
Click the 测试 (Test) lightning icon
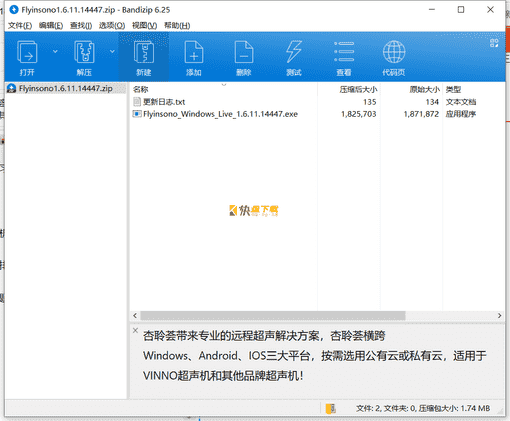coord(294,52)
